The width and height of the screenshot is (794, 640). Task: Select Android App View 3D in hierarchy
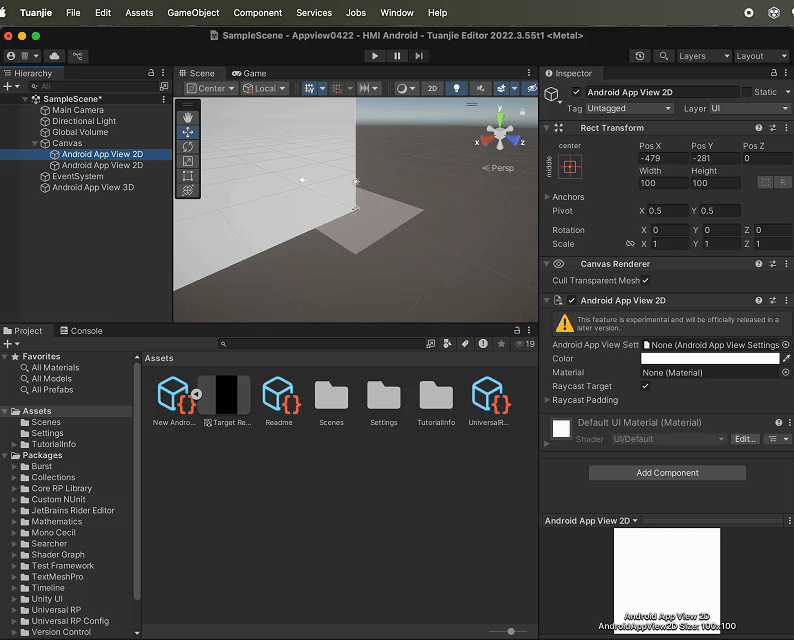pos(93,187)
